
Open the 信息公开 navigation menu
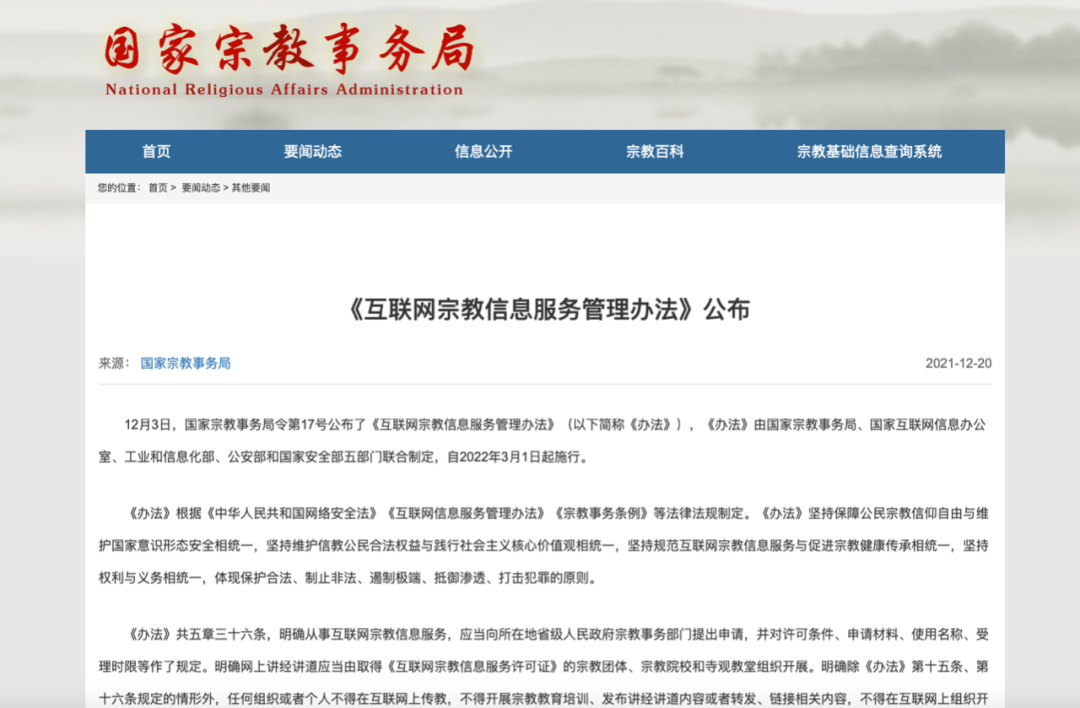(483, 152)
